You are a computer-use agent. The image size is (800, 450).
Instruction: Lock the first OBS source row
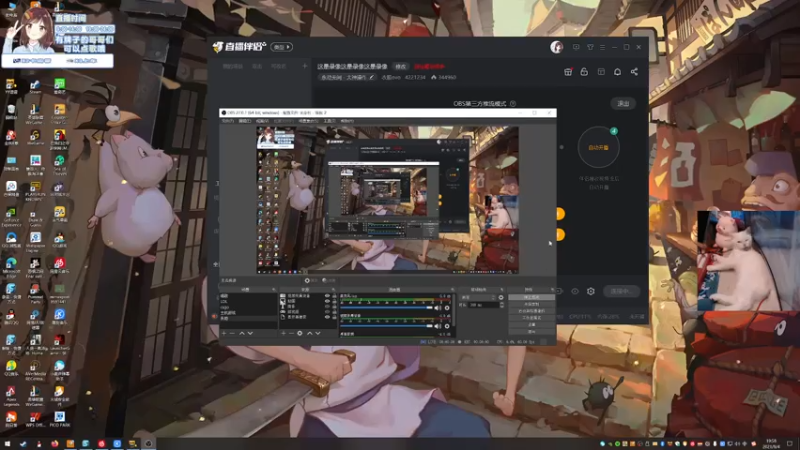(x=335, y=296)
